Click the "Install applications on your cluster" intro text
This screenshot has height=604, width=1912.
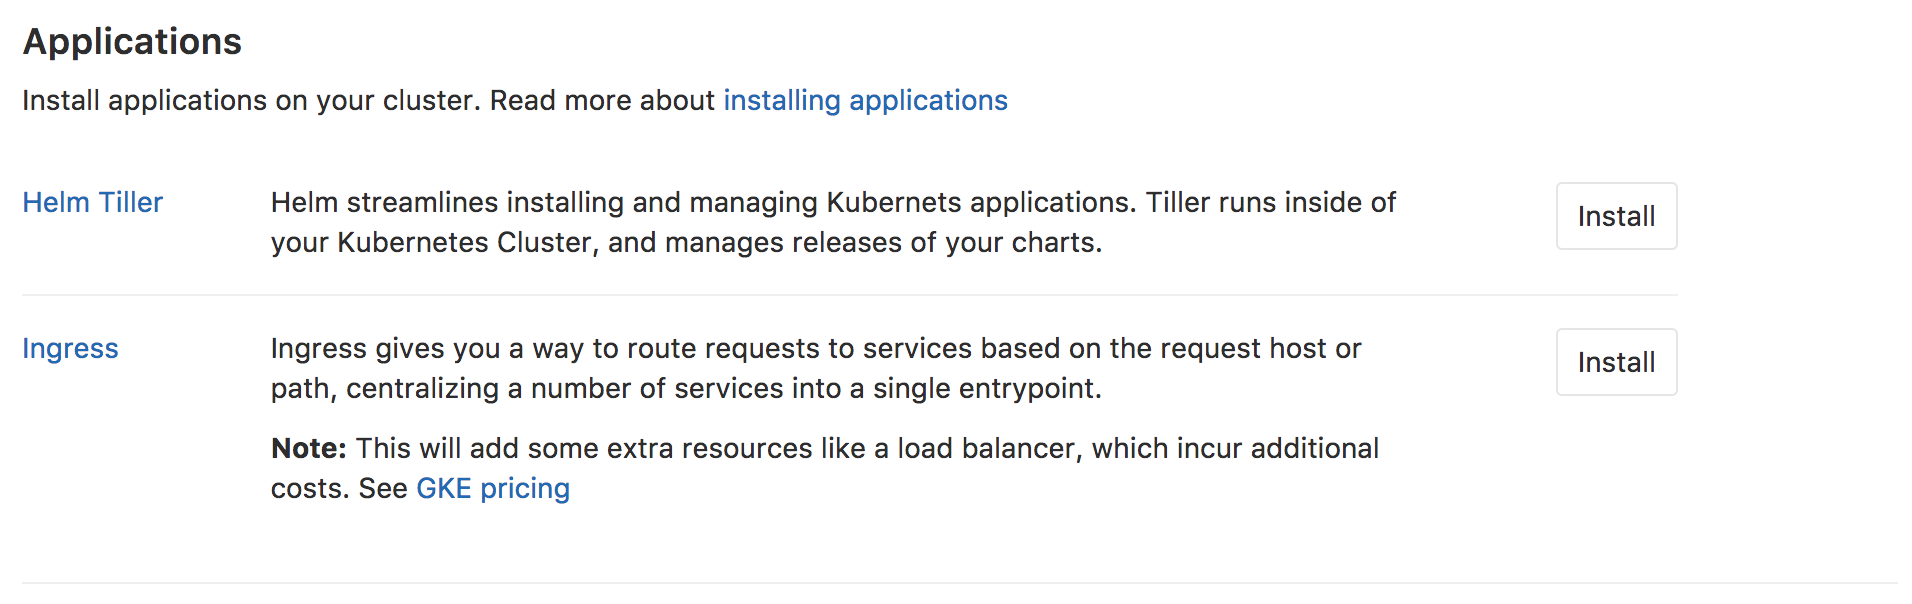coord(250,101)
